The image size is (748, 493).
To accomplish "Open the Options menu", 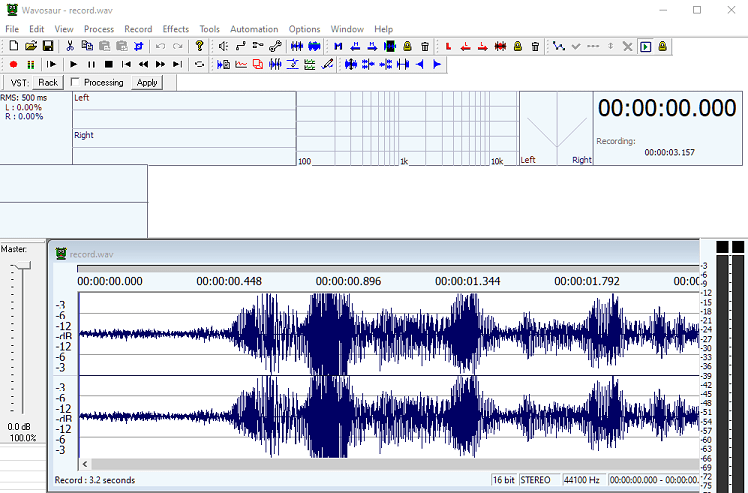I will pyautogui.click(x=304, y=29).
